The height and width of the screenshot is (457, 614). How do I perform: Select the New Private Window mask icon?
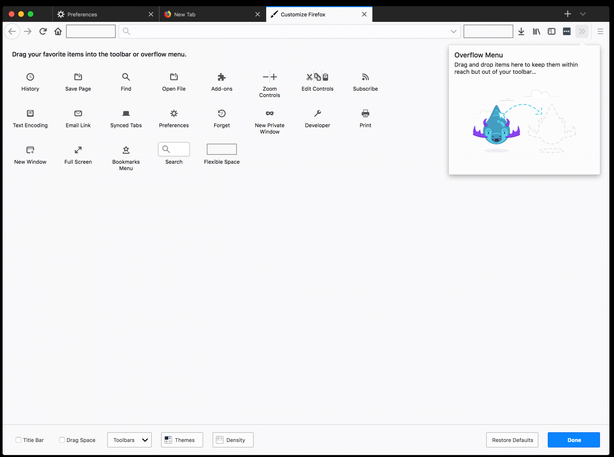[269, 113]
